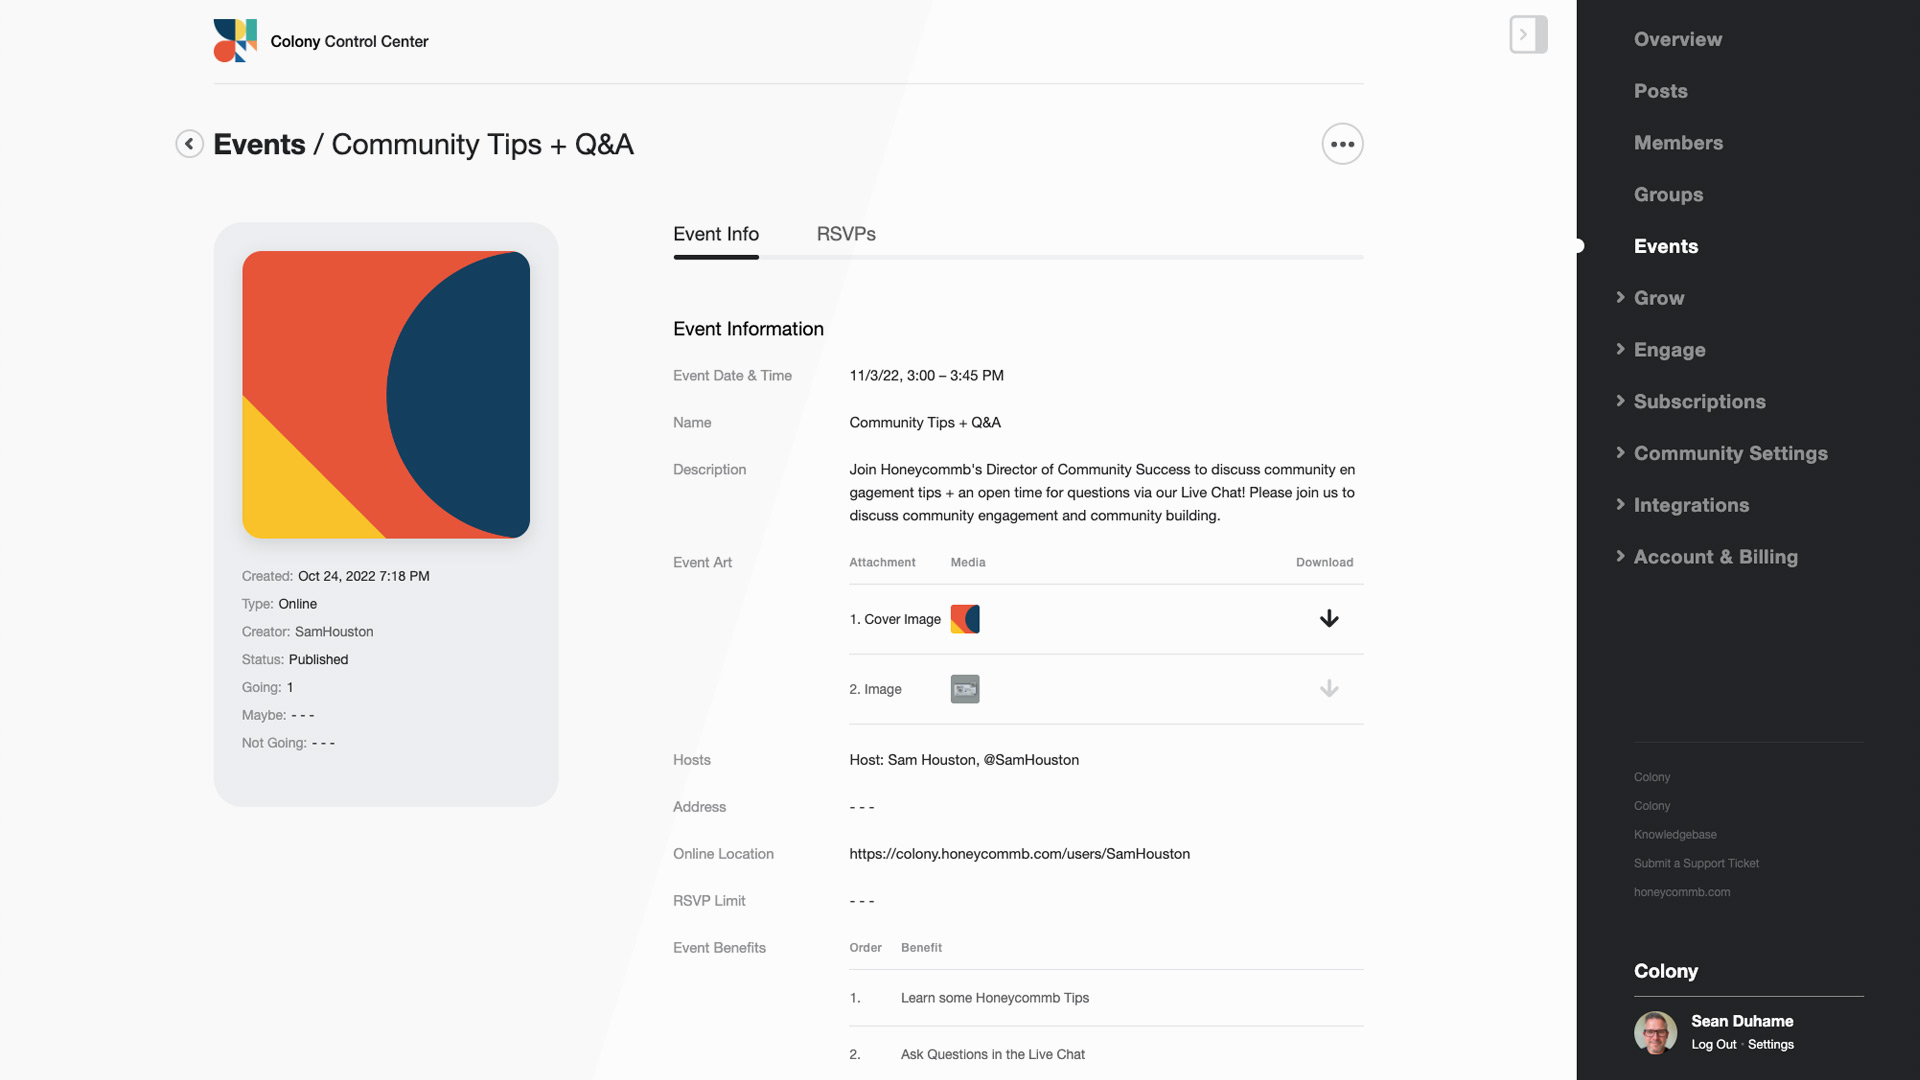Image resolution: width=1920 pixels, height=1080 pixels.
Task: Expand the Grow menu section
Action: click(1658, 298)
